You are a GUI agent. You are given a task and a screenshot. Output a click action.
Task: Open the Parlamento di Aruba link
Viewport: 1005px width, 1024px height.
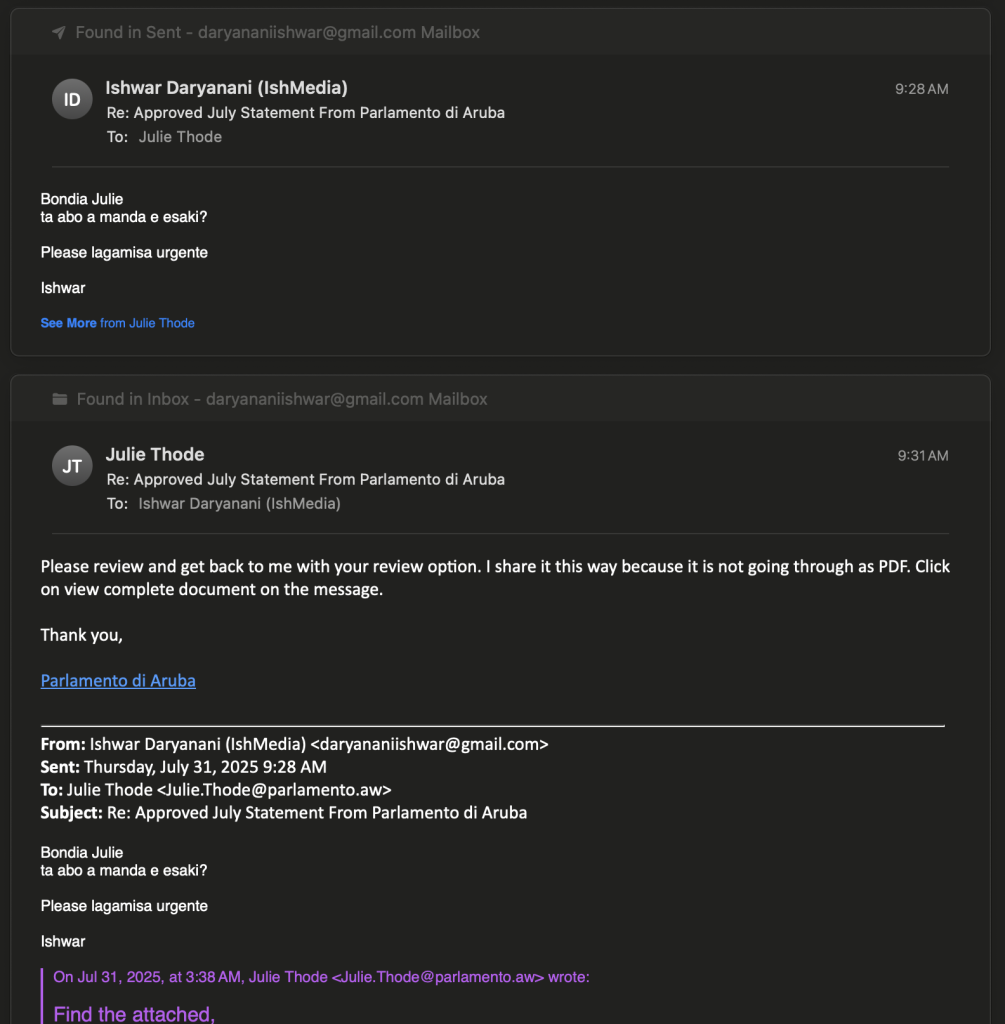[118, 680]
